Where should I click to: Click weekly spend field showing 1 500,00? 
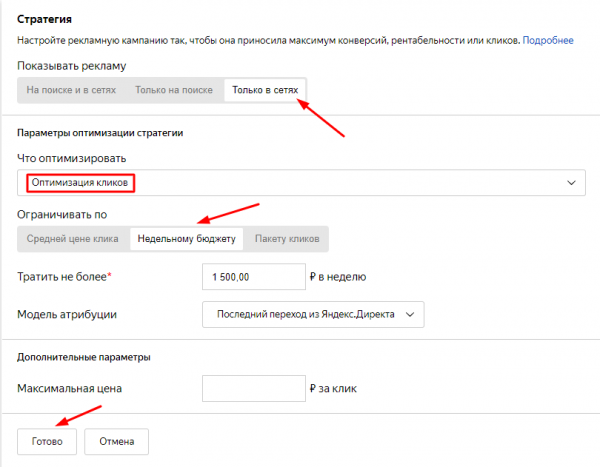pyautogui.click(x=252, y=277)
